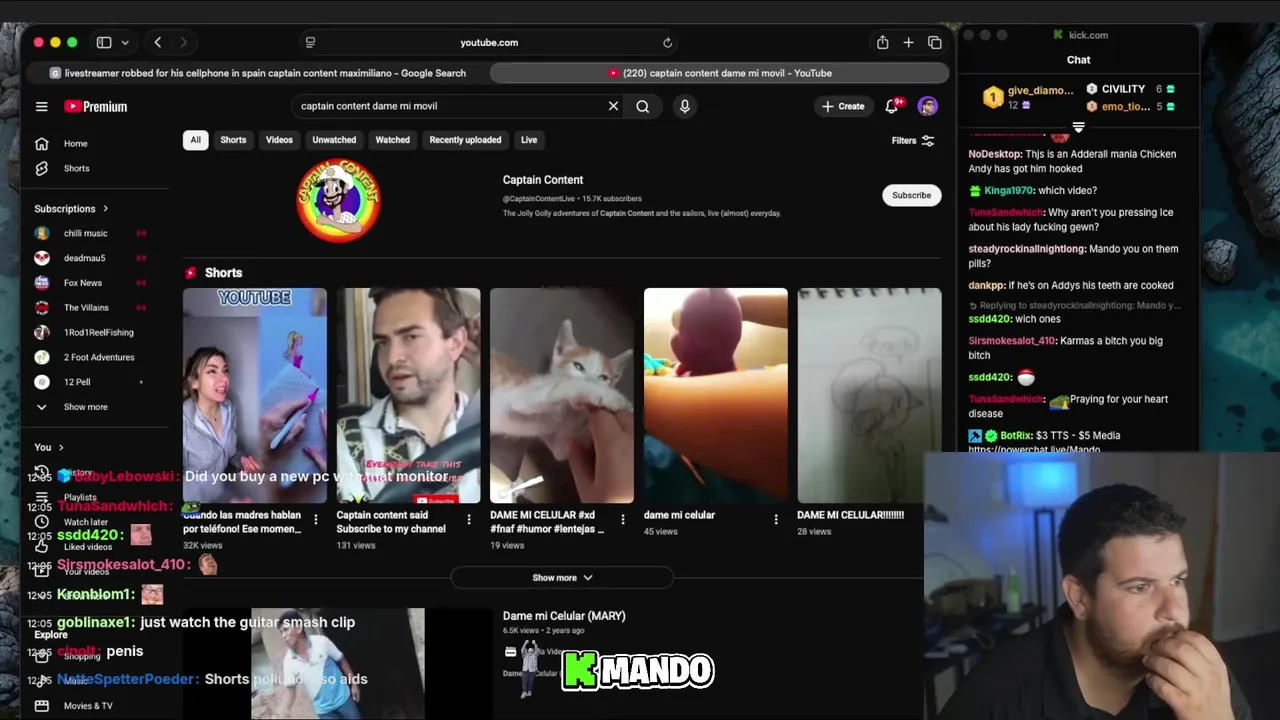Expand the Subscriptions section chevron
Image resolution: width=1280 pixels, height=720 pixels.
tap(105, 209)
